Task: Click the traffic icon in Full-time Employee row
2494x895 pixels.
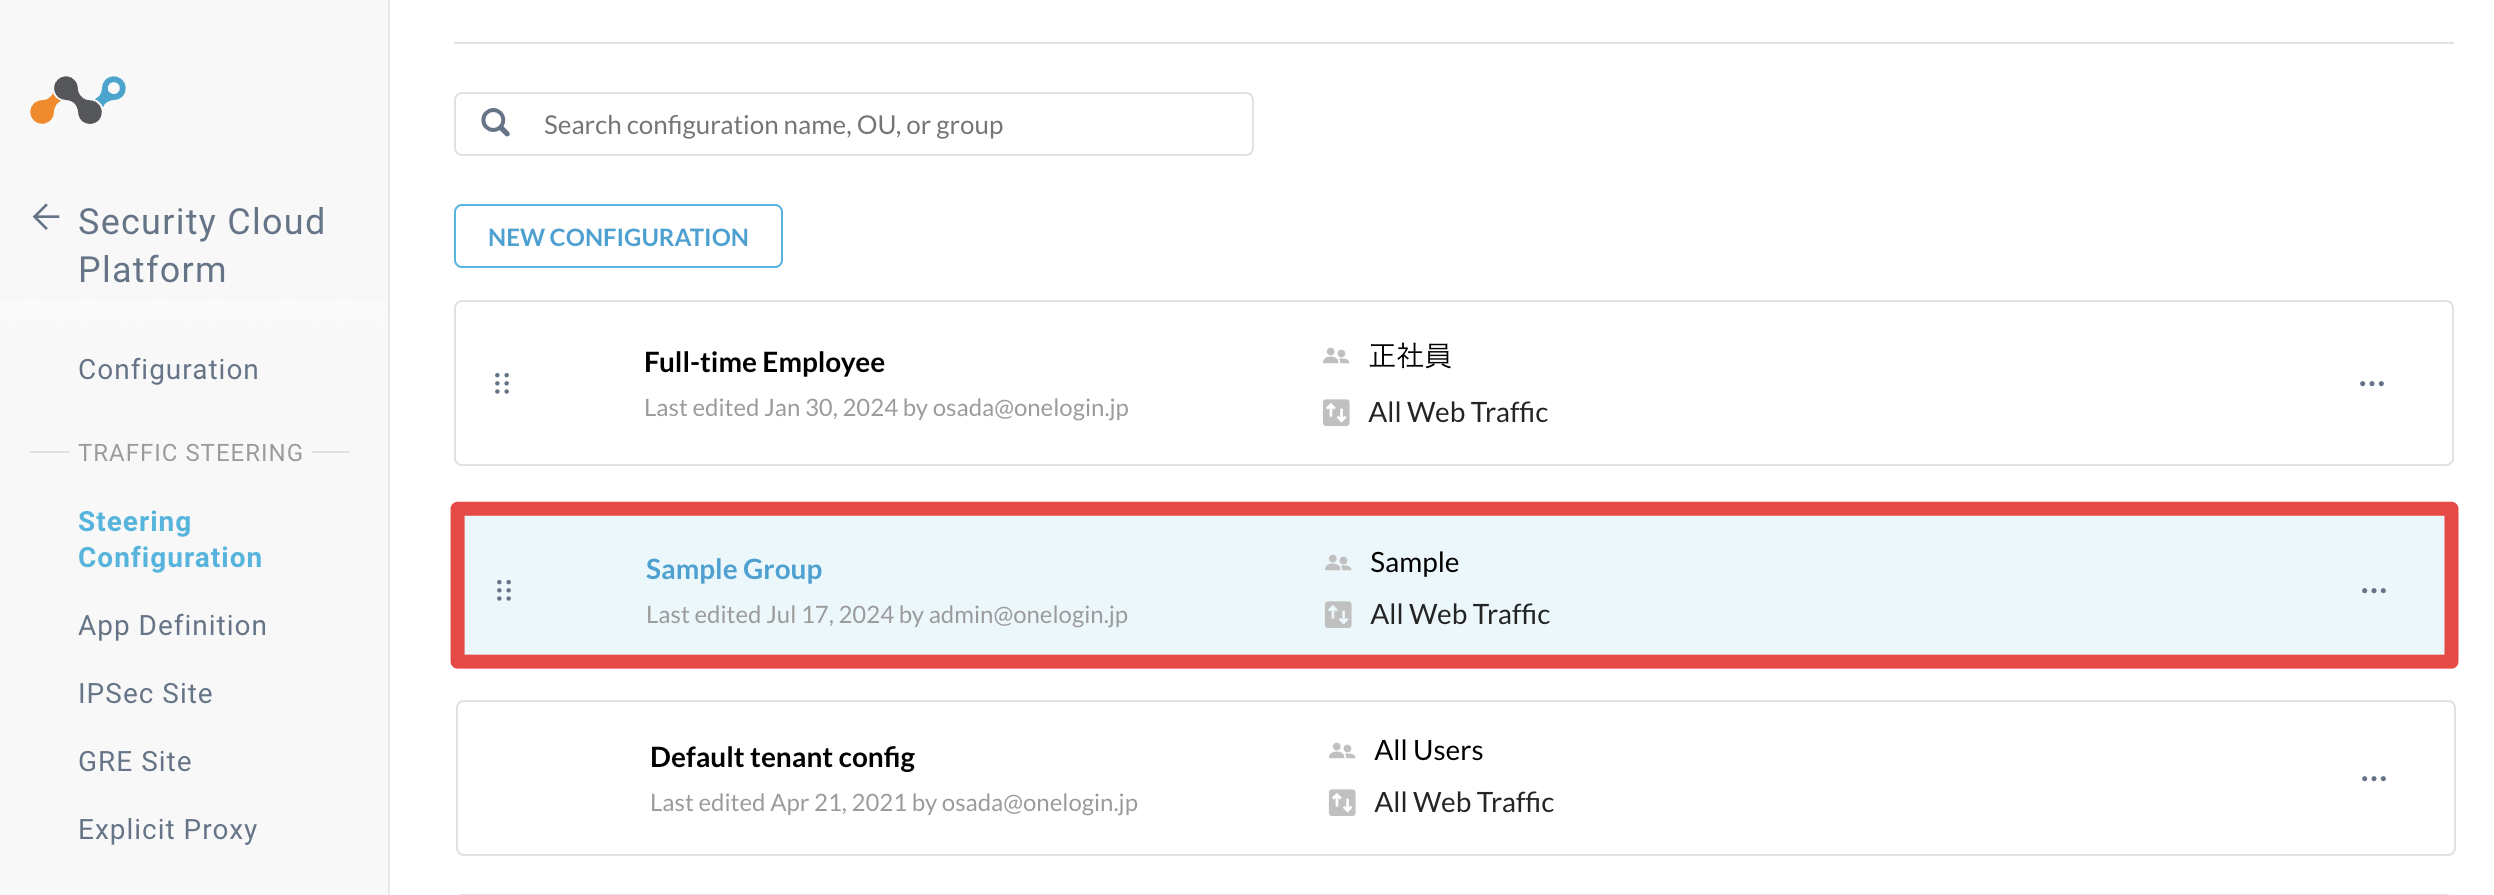Action: 1336,412
